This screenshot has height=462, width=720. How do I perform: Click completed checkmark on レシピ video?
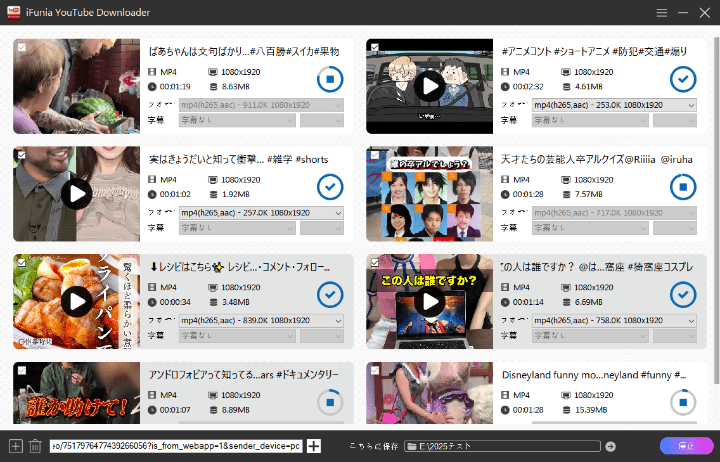coord(330,294)
